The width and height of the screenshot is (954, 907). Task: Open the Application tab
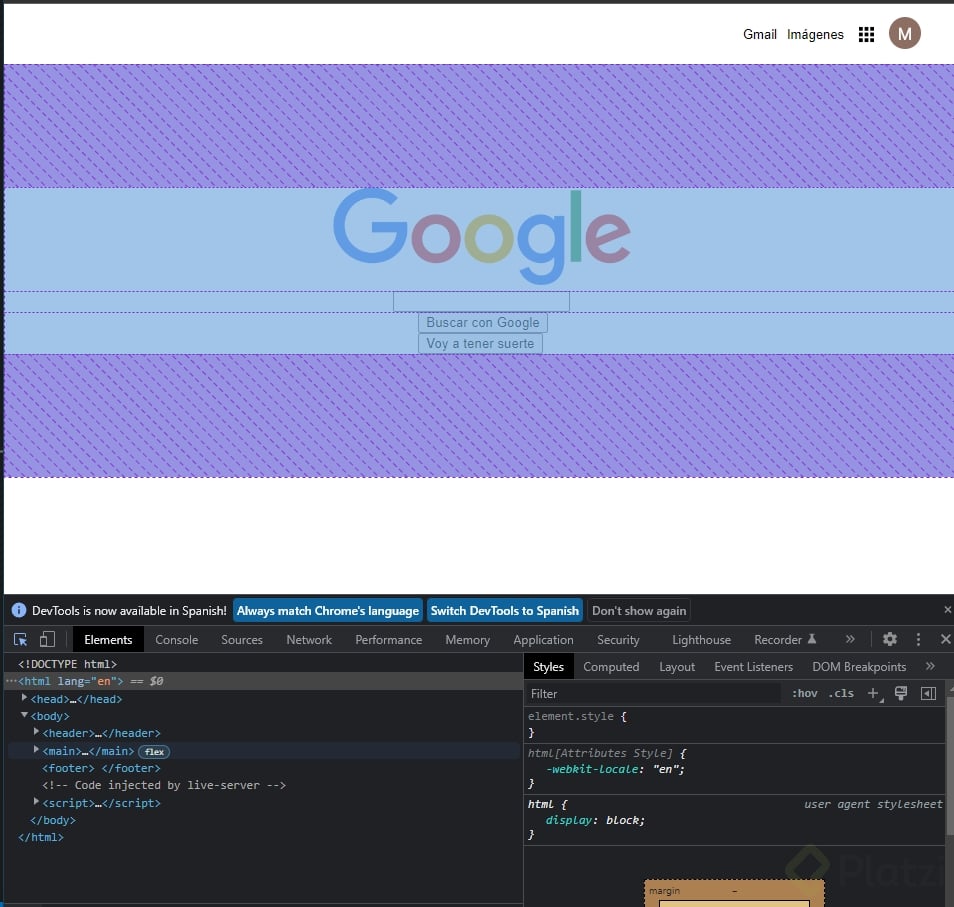[543, 640]
